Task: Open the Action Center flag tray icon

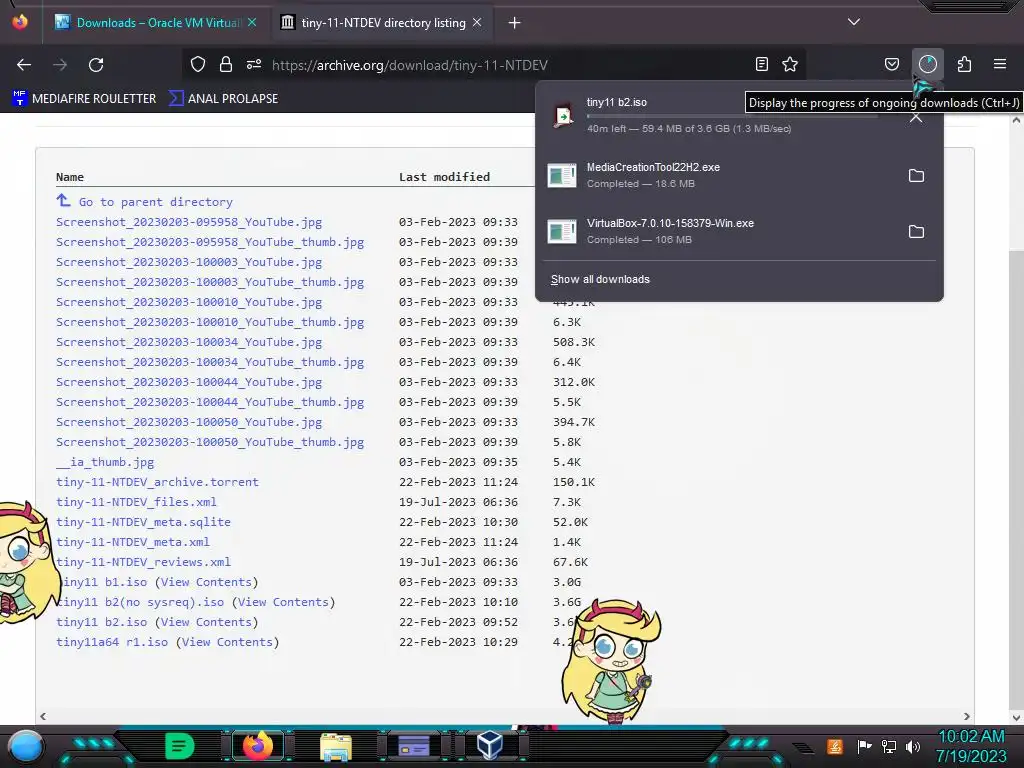Action: tap(864, 746)
